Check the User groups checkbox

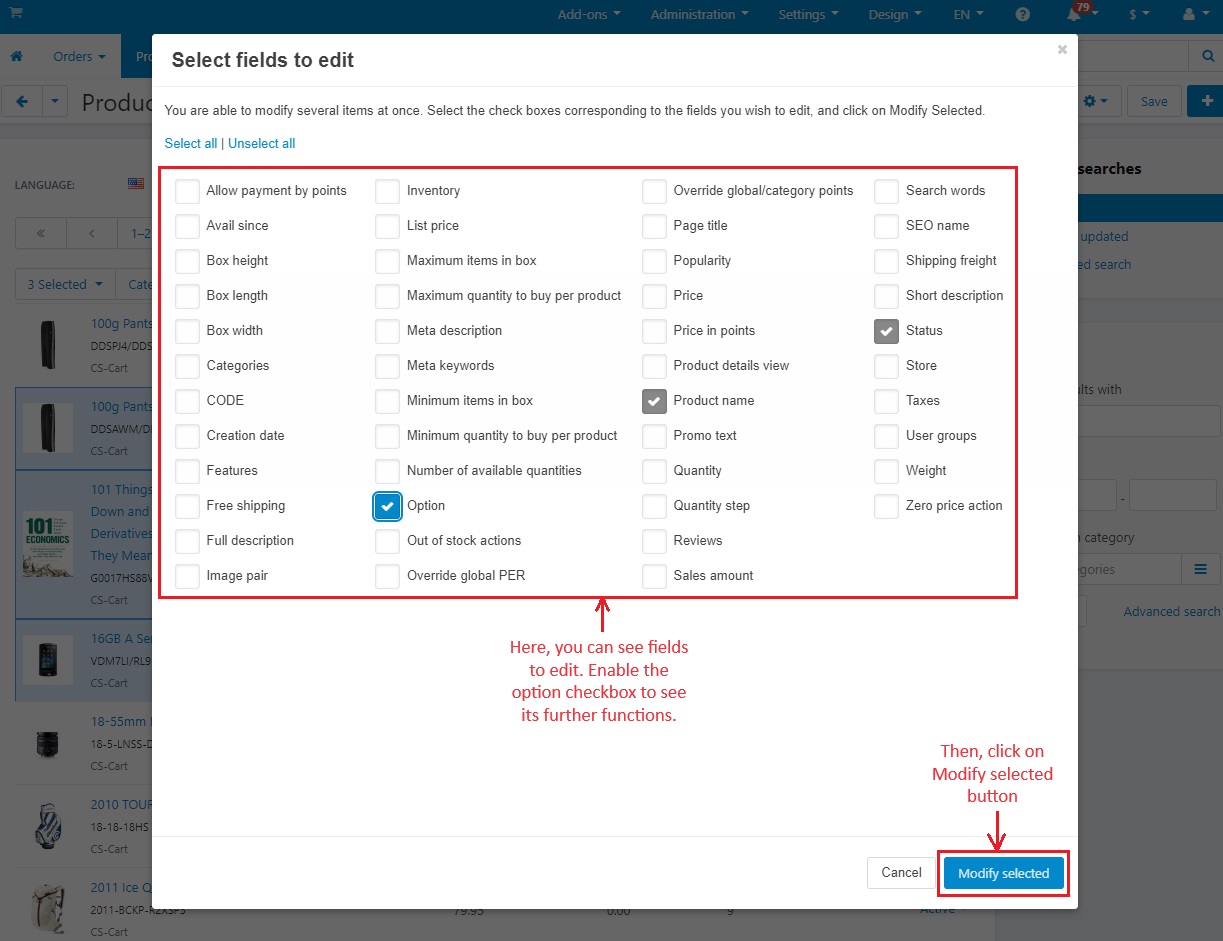(x=886, y=436)
